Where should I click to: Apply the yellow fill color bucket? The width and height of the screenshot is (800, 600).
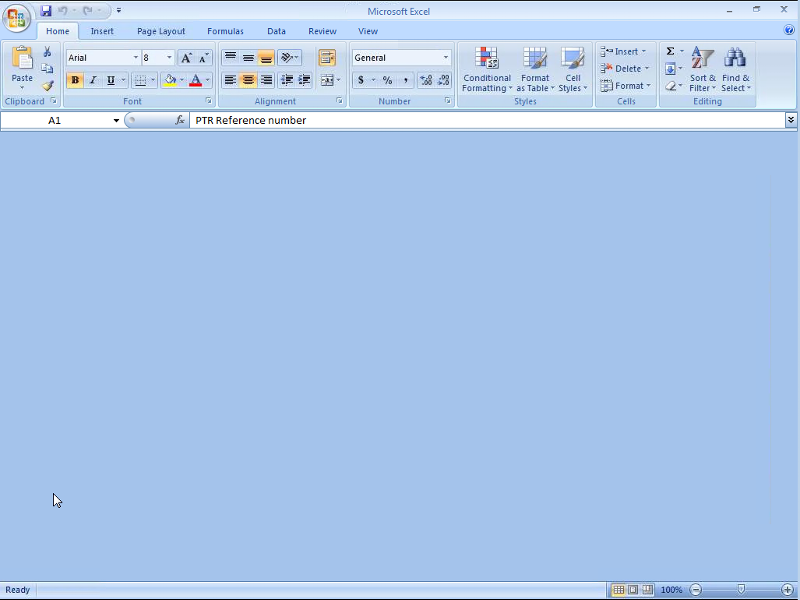(x=170, y=80)
